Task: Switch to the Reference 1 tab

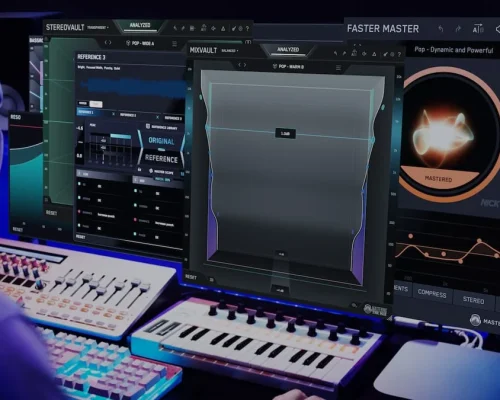Action: (94, 113)
